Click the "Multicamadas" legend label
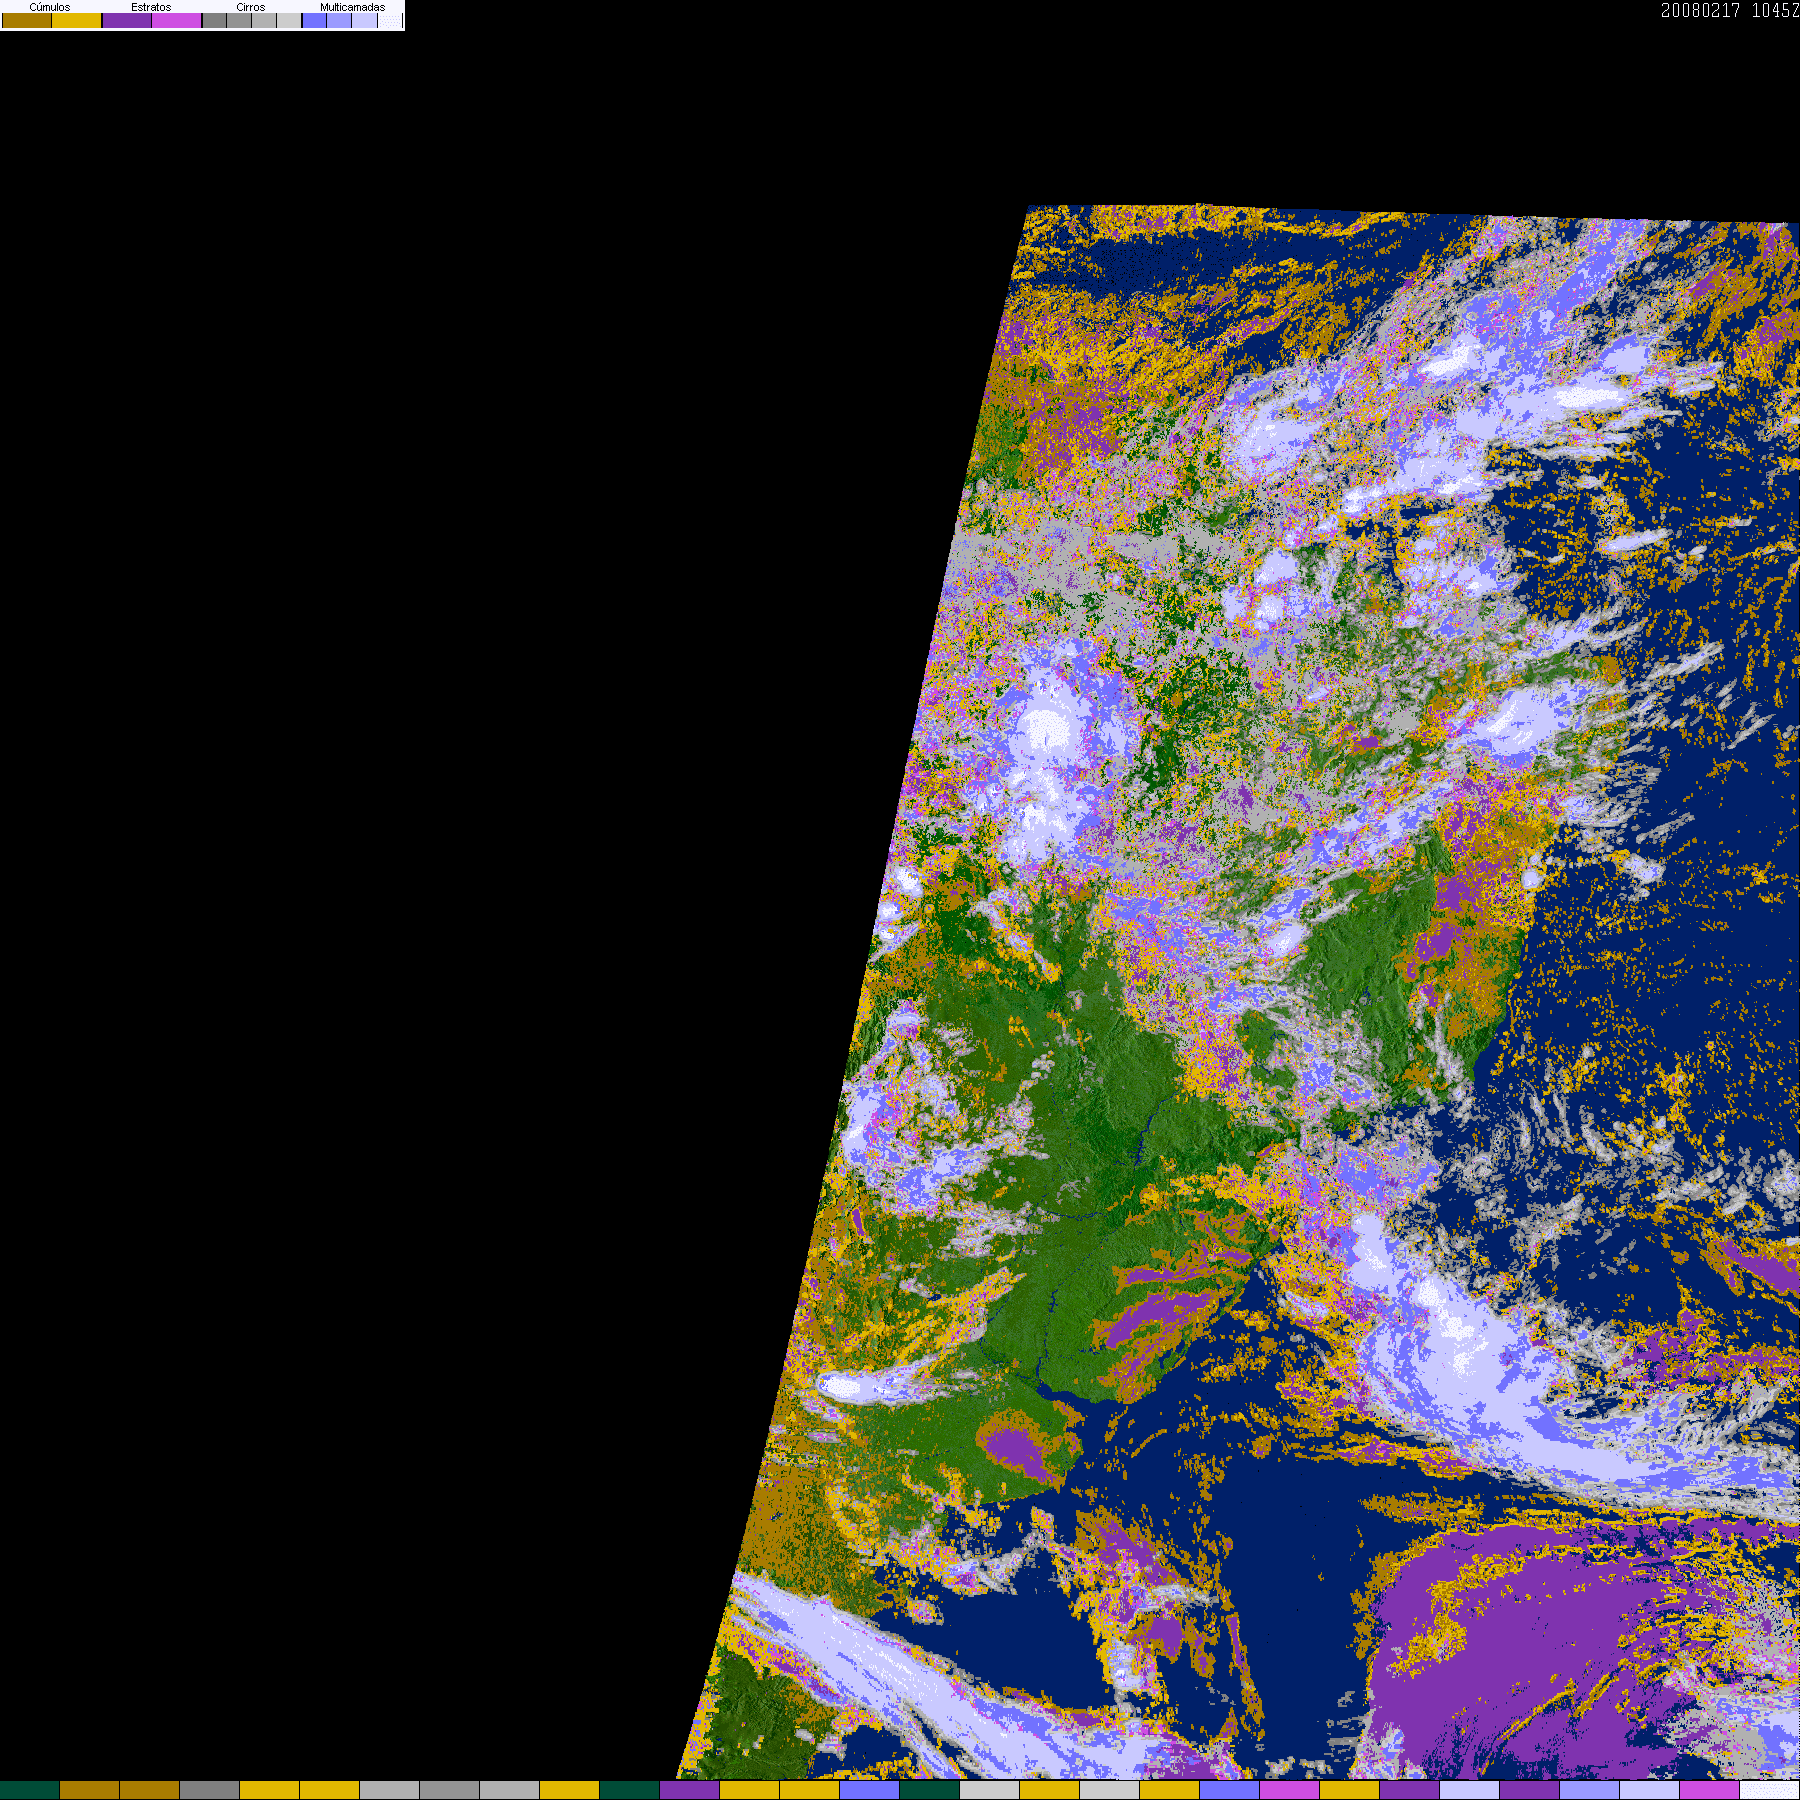 tap(352, 7)
